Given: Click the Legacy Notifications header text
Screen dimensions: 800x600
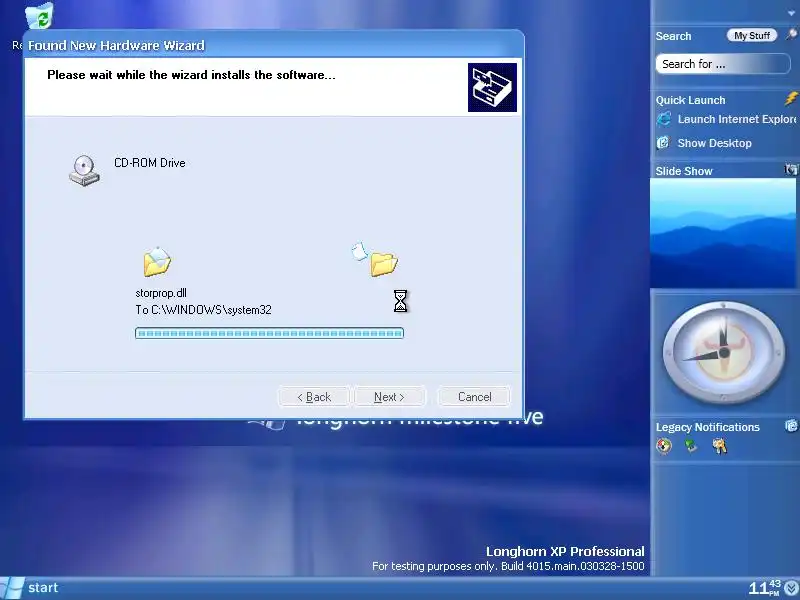Looking at the screenshot, I should (708, 427).
